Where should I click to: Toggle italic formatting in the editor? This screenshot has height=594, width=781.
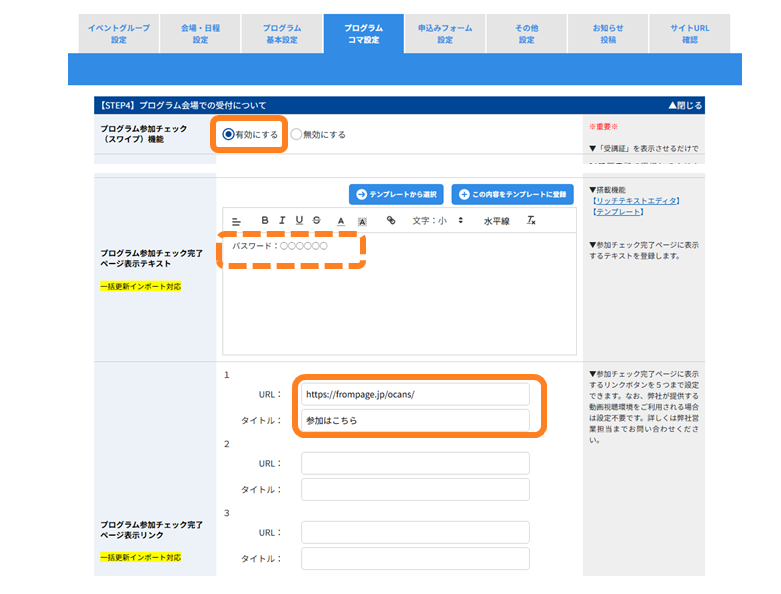[282, 220]
